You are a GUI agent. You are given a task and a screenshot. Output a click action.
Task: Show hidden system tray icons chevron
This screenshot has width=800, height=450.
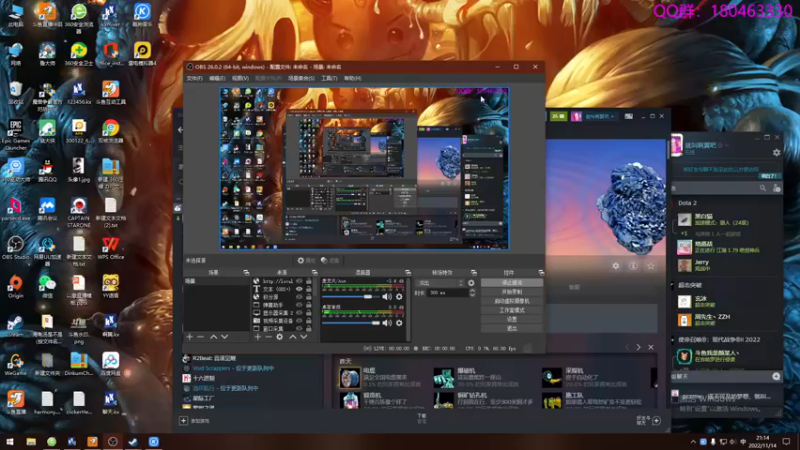(693, 442)
